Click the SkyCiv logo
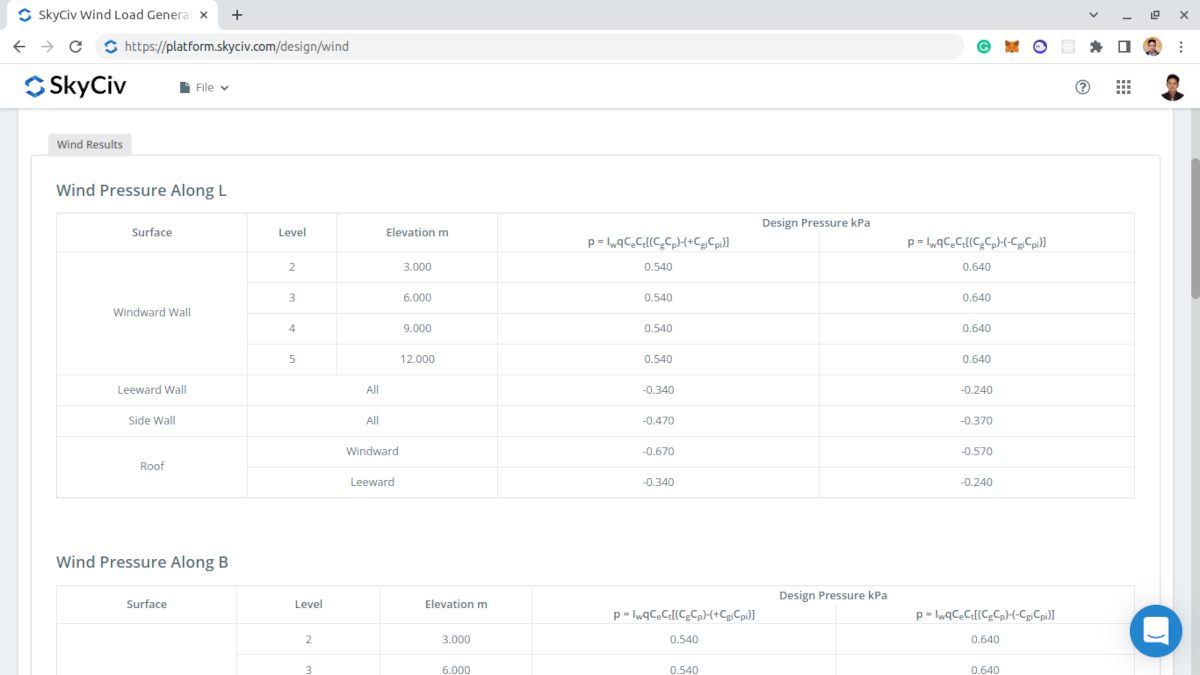The width and height of the screenshot is (1200, 675). 75,87
